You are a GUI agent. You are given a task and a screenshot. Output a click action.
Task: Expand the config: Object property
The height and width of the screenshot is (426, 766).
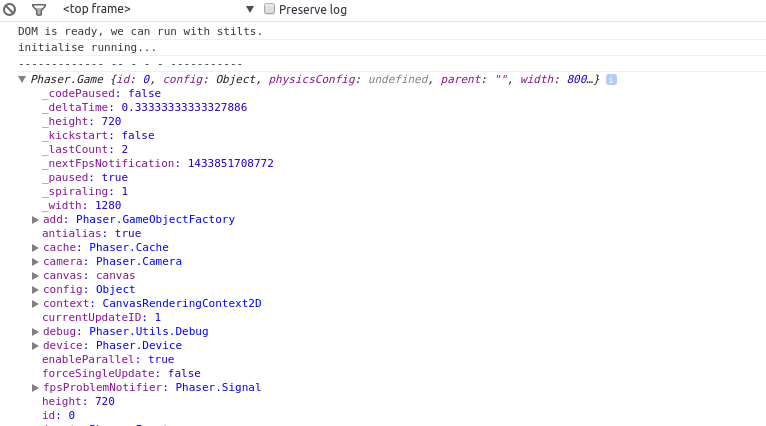click(35, 290)
